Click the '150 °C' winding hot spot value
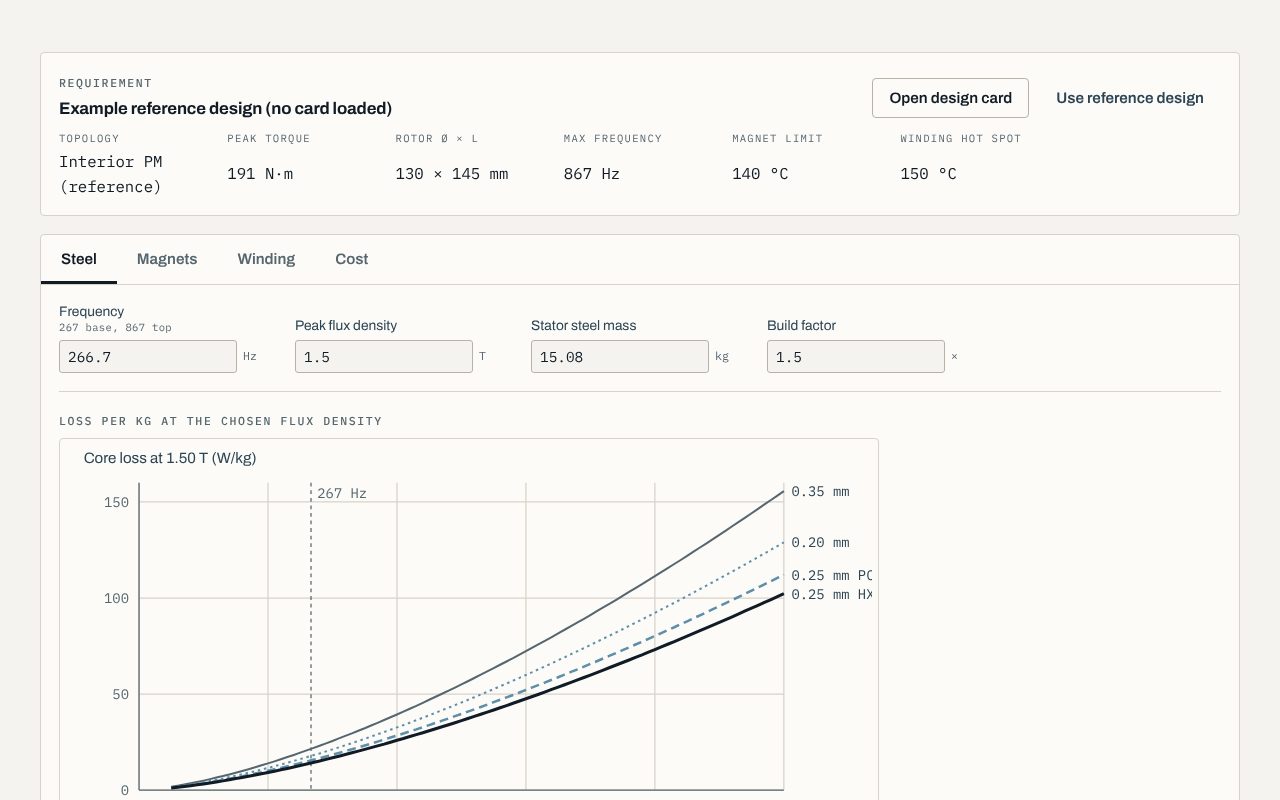 click(928, 174)
